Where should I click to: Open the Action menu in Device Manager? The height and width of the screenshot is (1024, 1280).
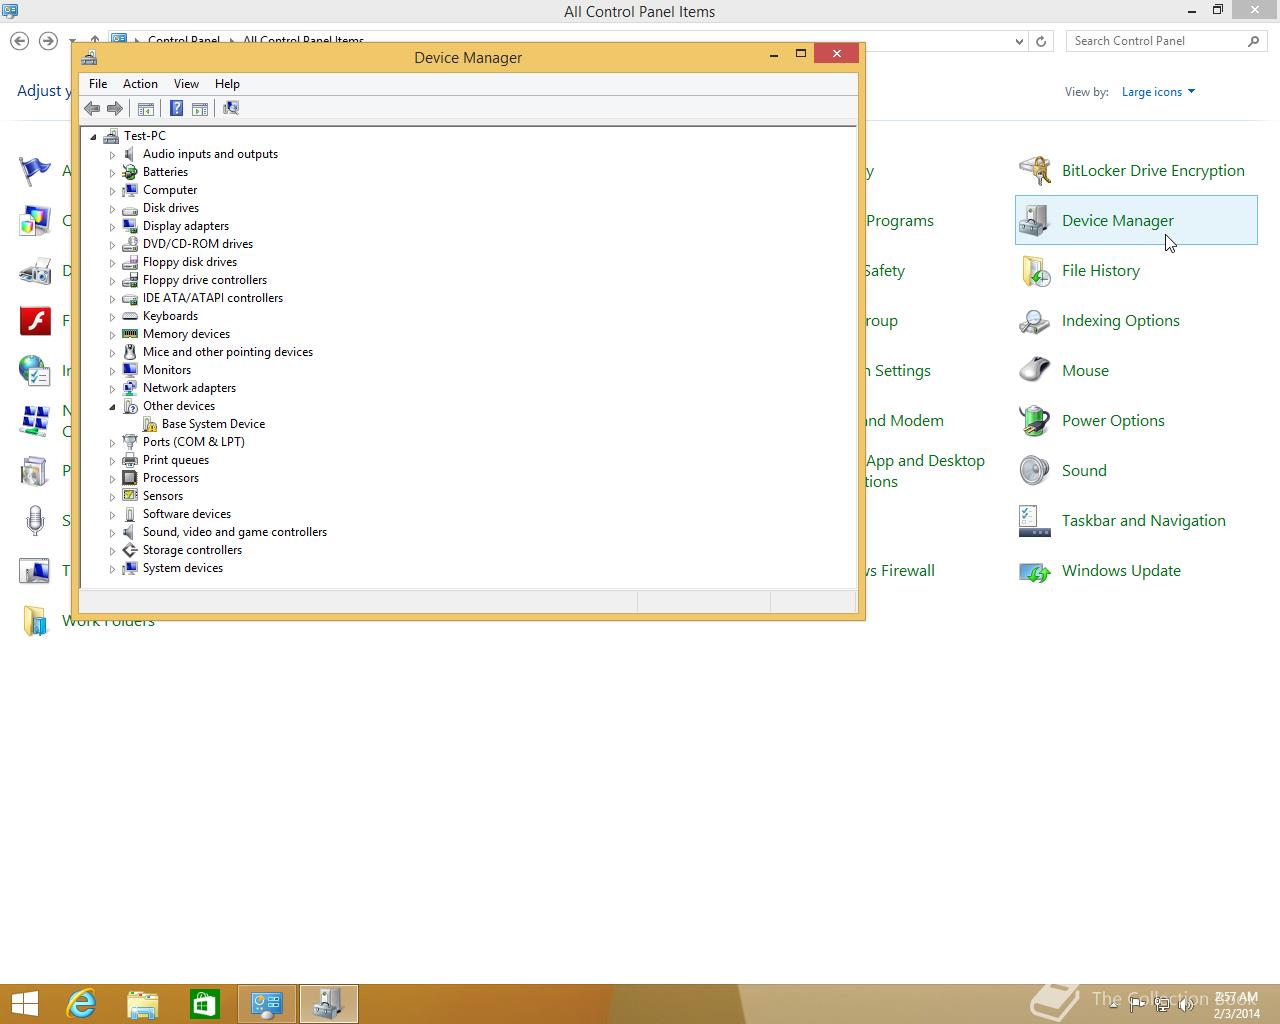pos(140,84)
